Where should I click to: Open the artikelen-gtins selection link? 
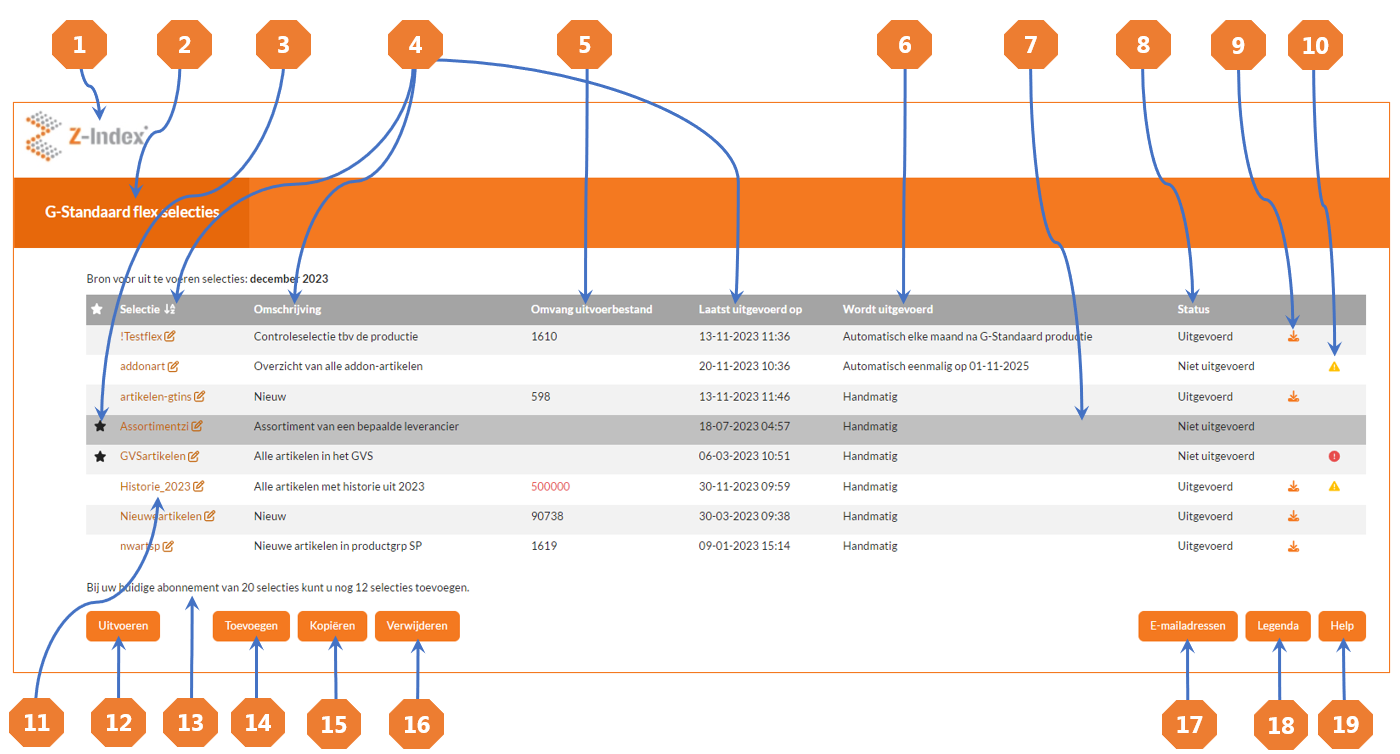tap(156, 397)
